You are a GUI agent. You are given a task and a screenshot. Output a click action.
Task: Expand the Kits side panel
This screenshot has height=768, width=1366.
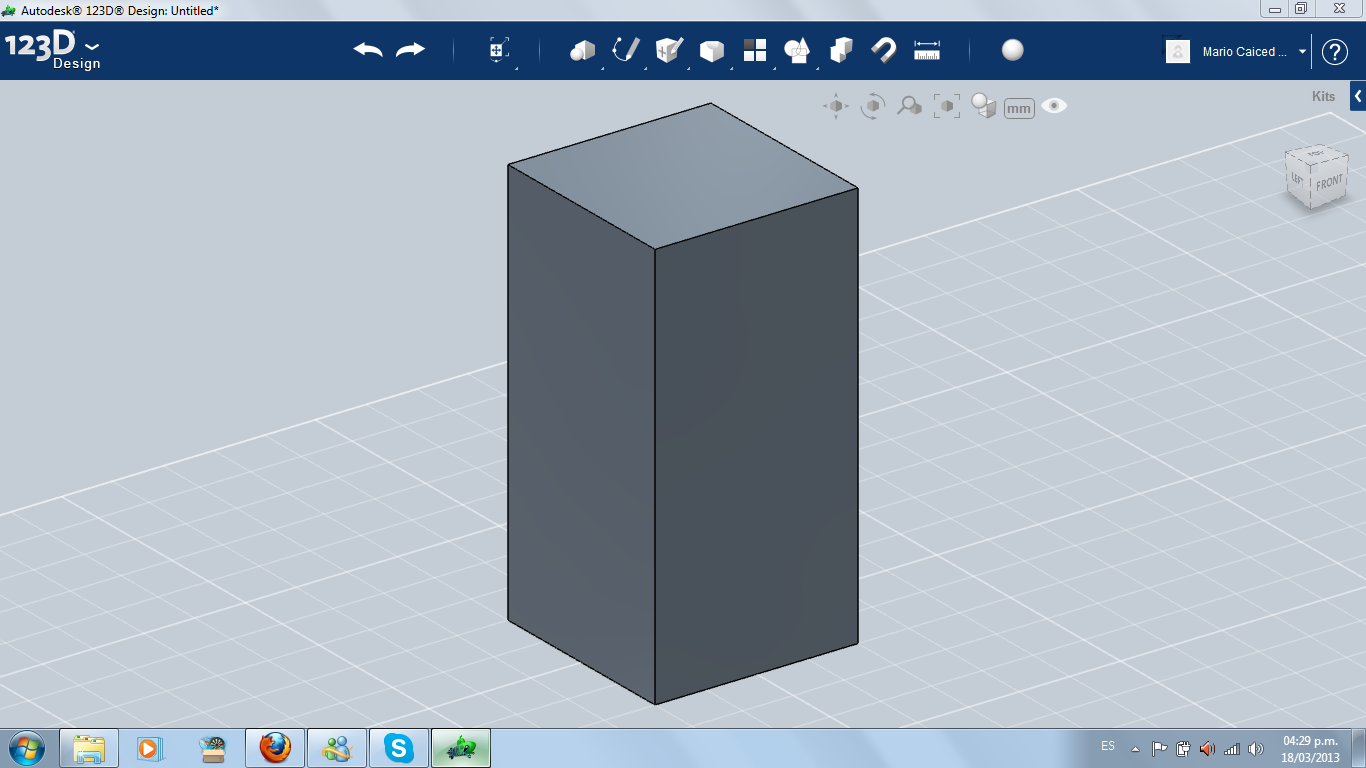[1358, 96]
